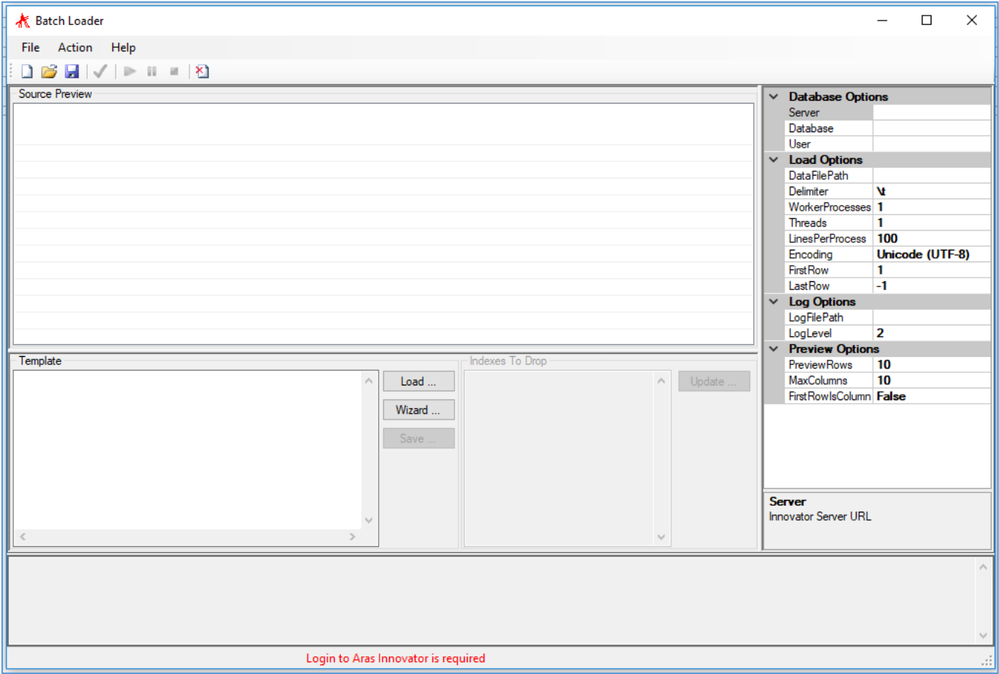This screenshot has height=674, width=999.
Task: Collapse the Preview Options section
Action: click(x=774, y=349)
